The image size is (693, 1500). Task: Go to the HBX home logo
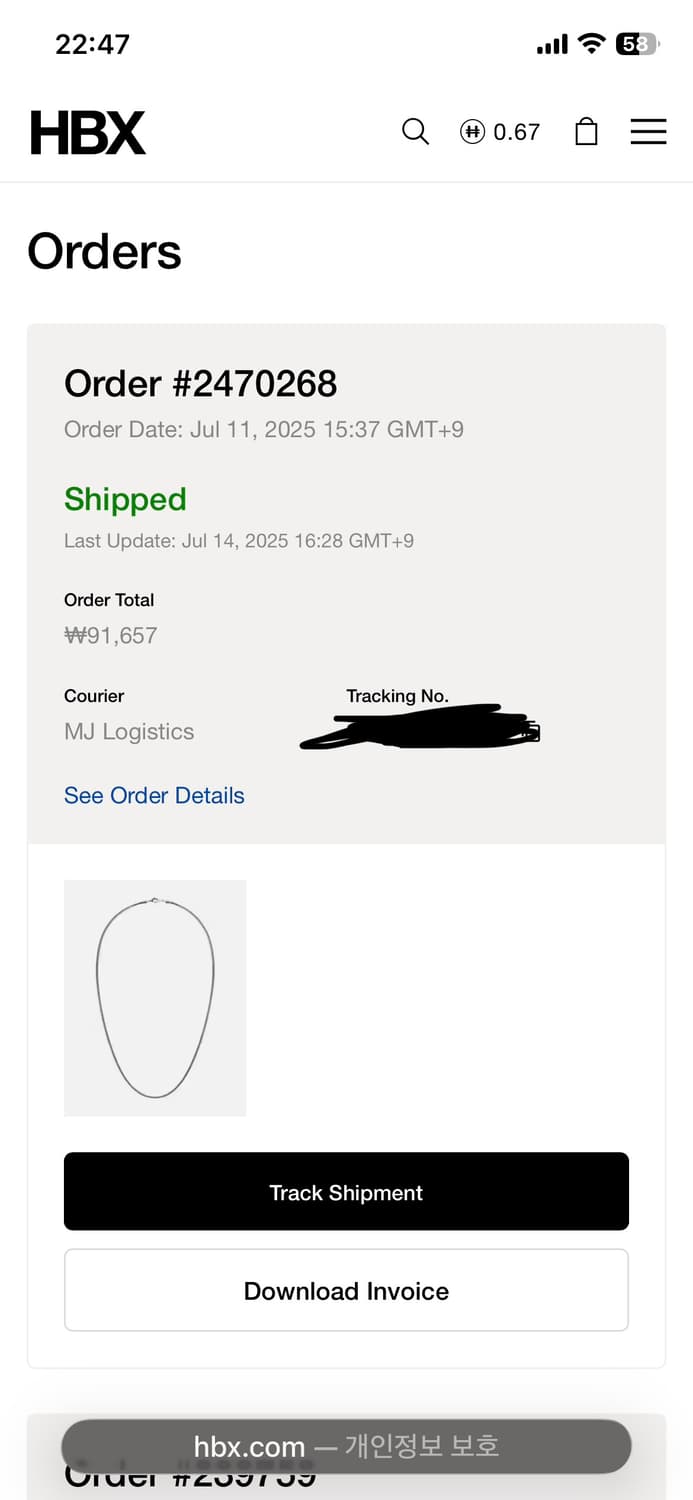[88, 133]
